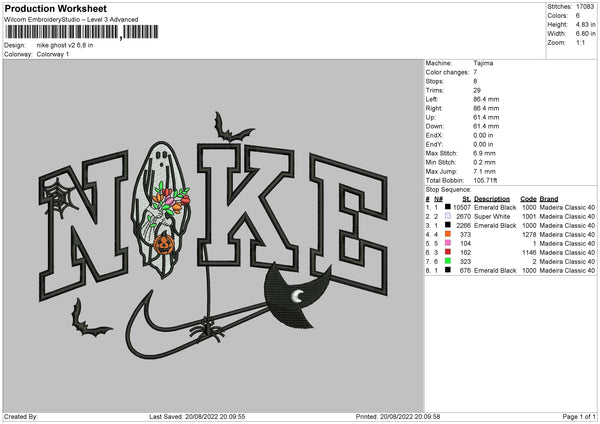This screenshot has width=600, height=424.
Task: Click the Min Stitch value 0.2 mm
Action: (x=484, y=162)
